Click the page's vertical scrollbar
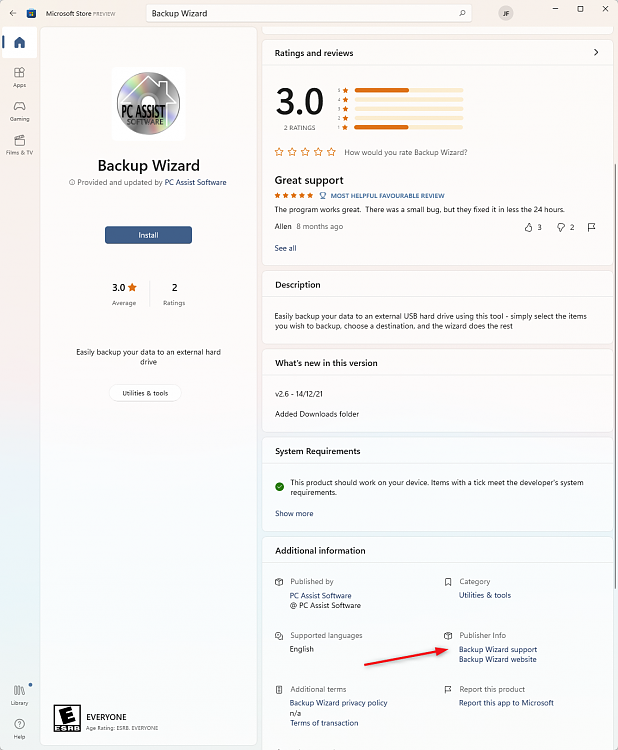Viewport: 618px width, 750px height. (616, 376)
